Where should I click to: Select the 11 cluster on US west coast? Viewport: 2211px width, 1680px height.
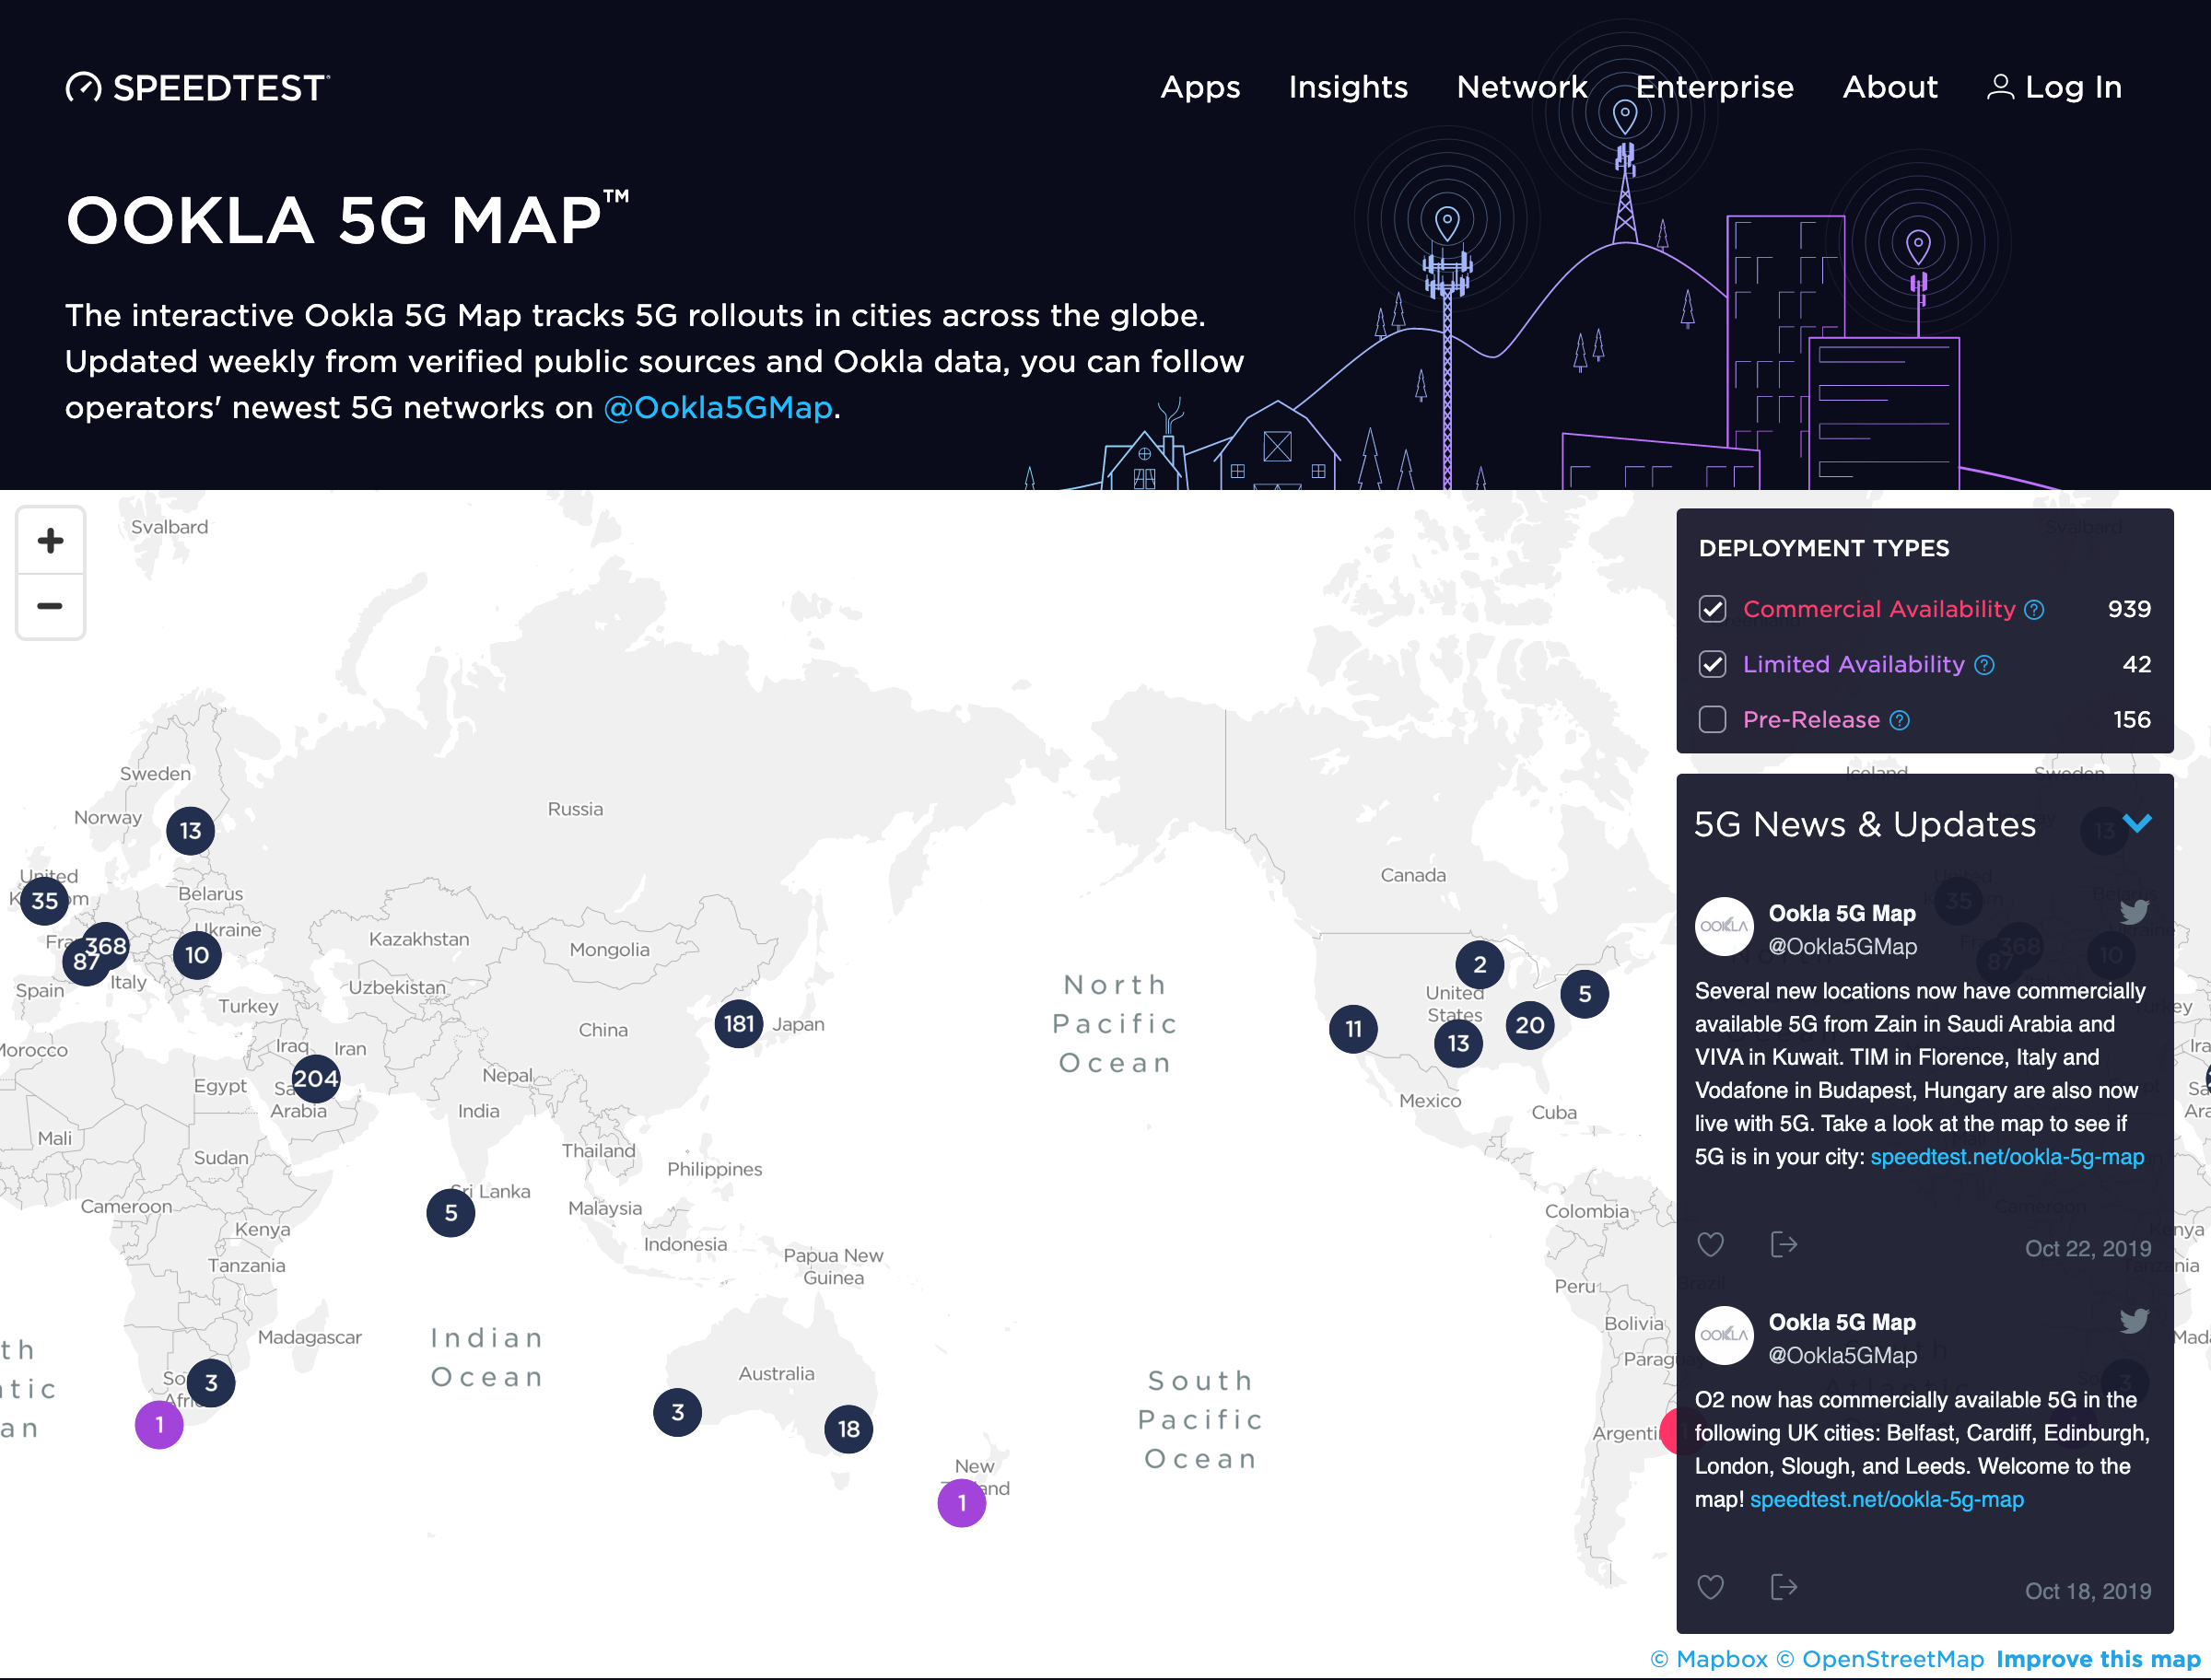coord(1353,1028)
